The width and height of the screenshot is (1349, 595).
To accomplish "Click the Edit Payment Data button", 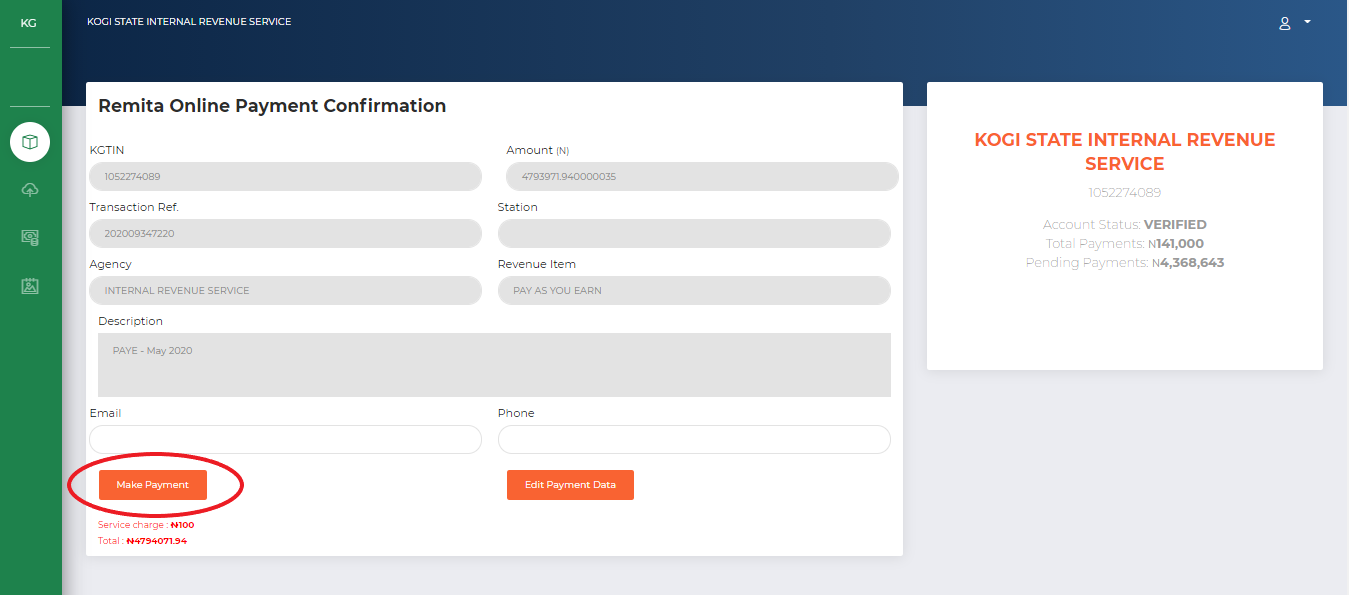I will pyautogui.click(x=570, y=485).
